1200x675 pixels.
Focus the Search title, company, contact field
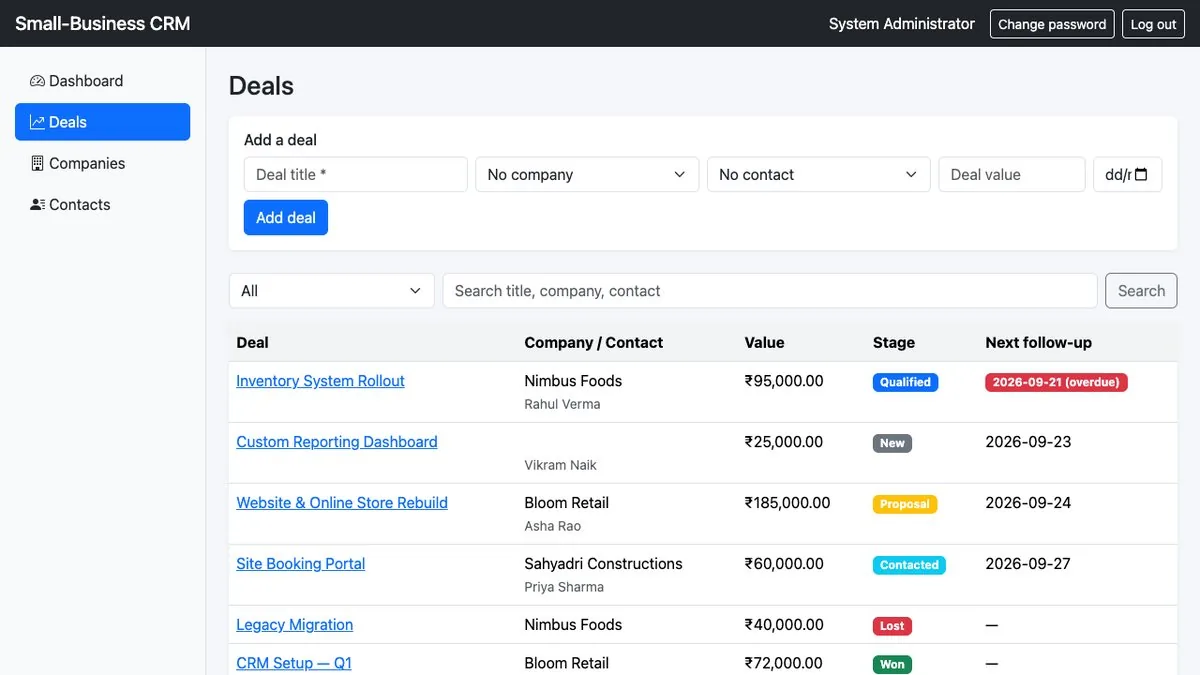(x=770, y=291)
